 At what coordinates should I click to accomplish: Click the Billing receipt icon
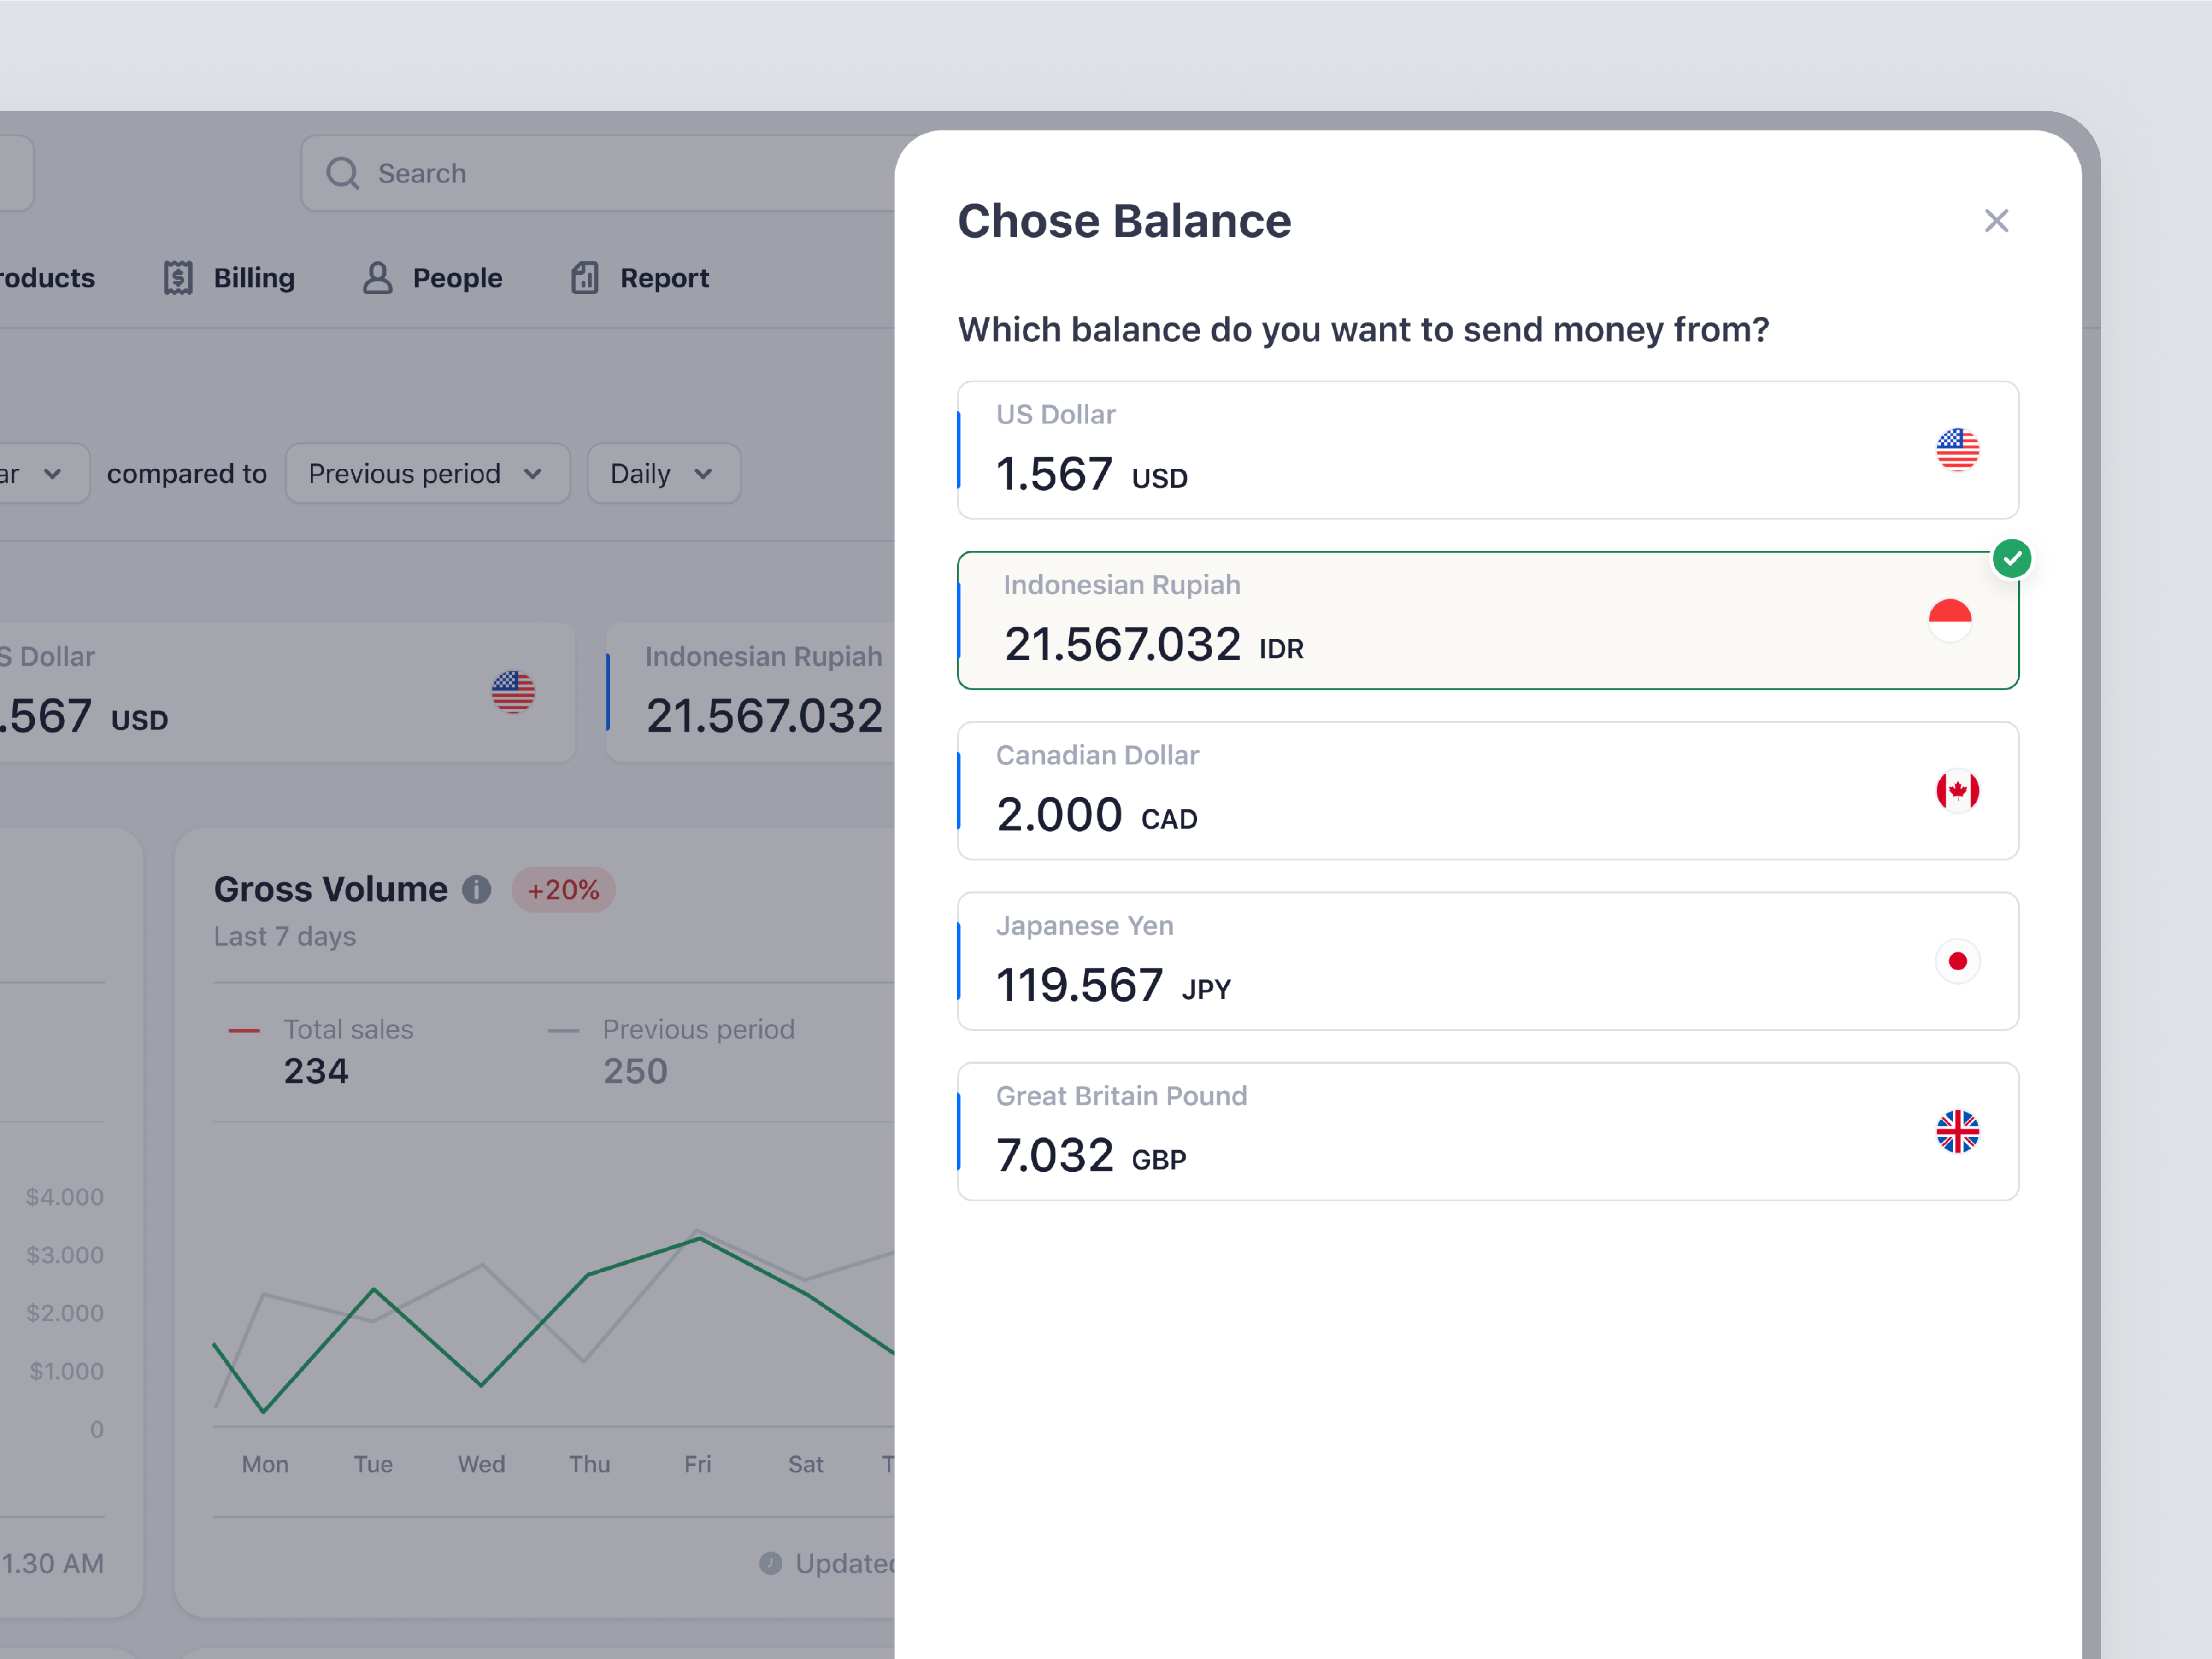(x=178, y=278)
